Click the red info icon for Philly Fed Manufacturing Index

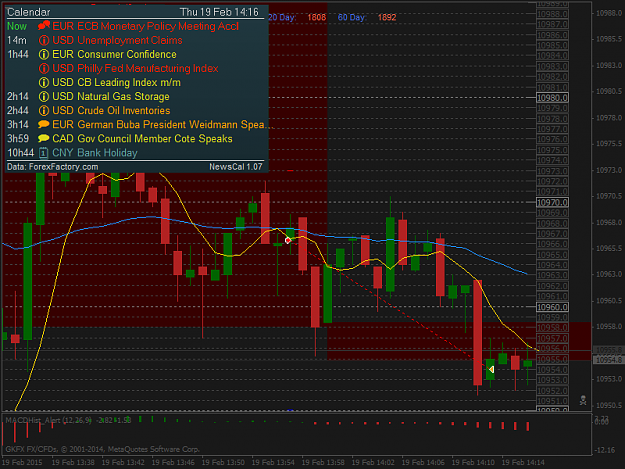tap(44, 68)
